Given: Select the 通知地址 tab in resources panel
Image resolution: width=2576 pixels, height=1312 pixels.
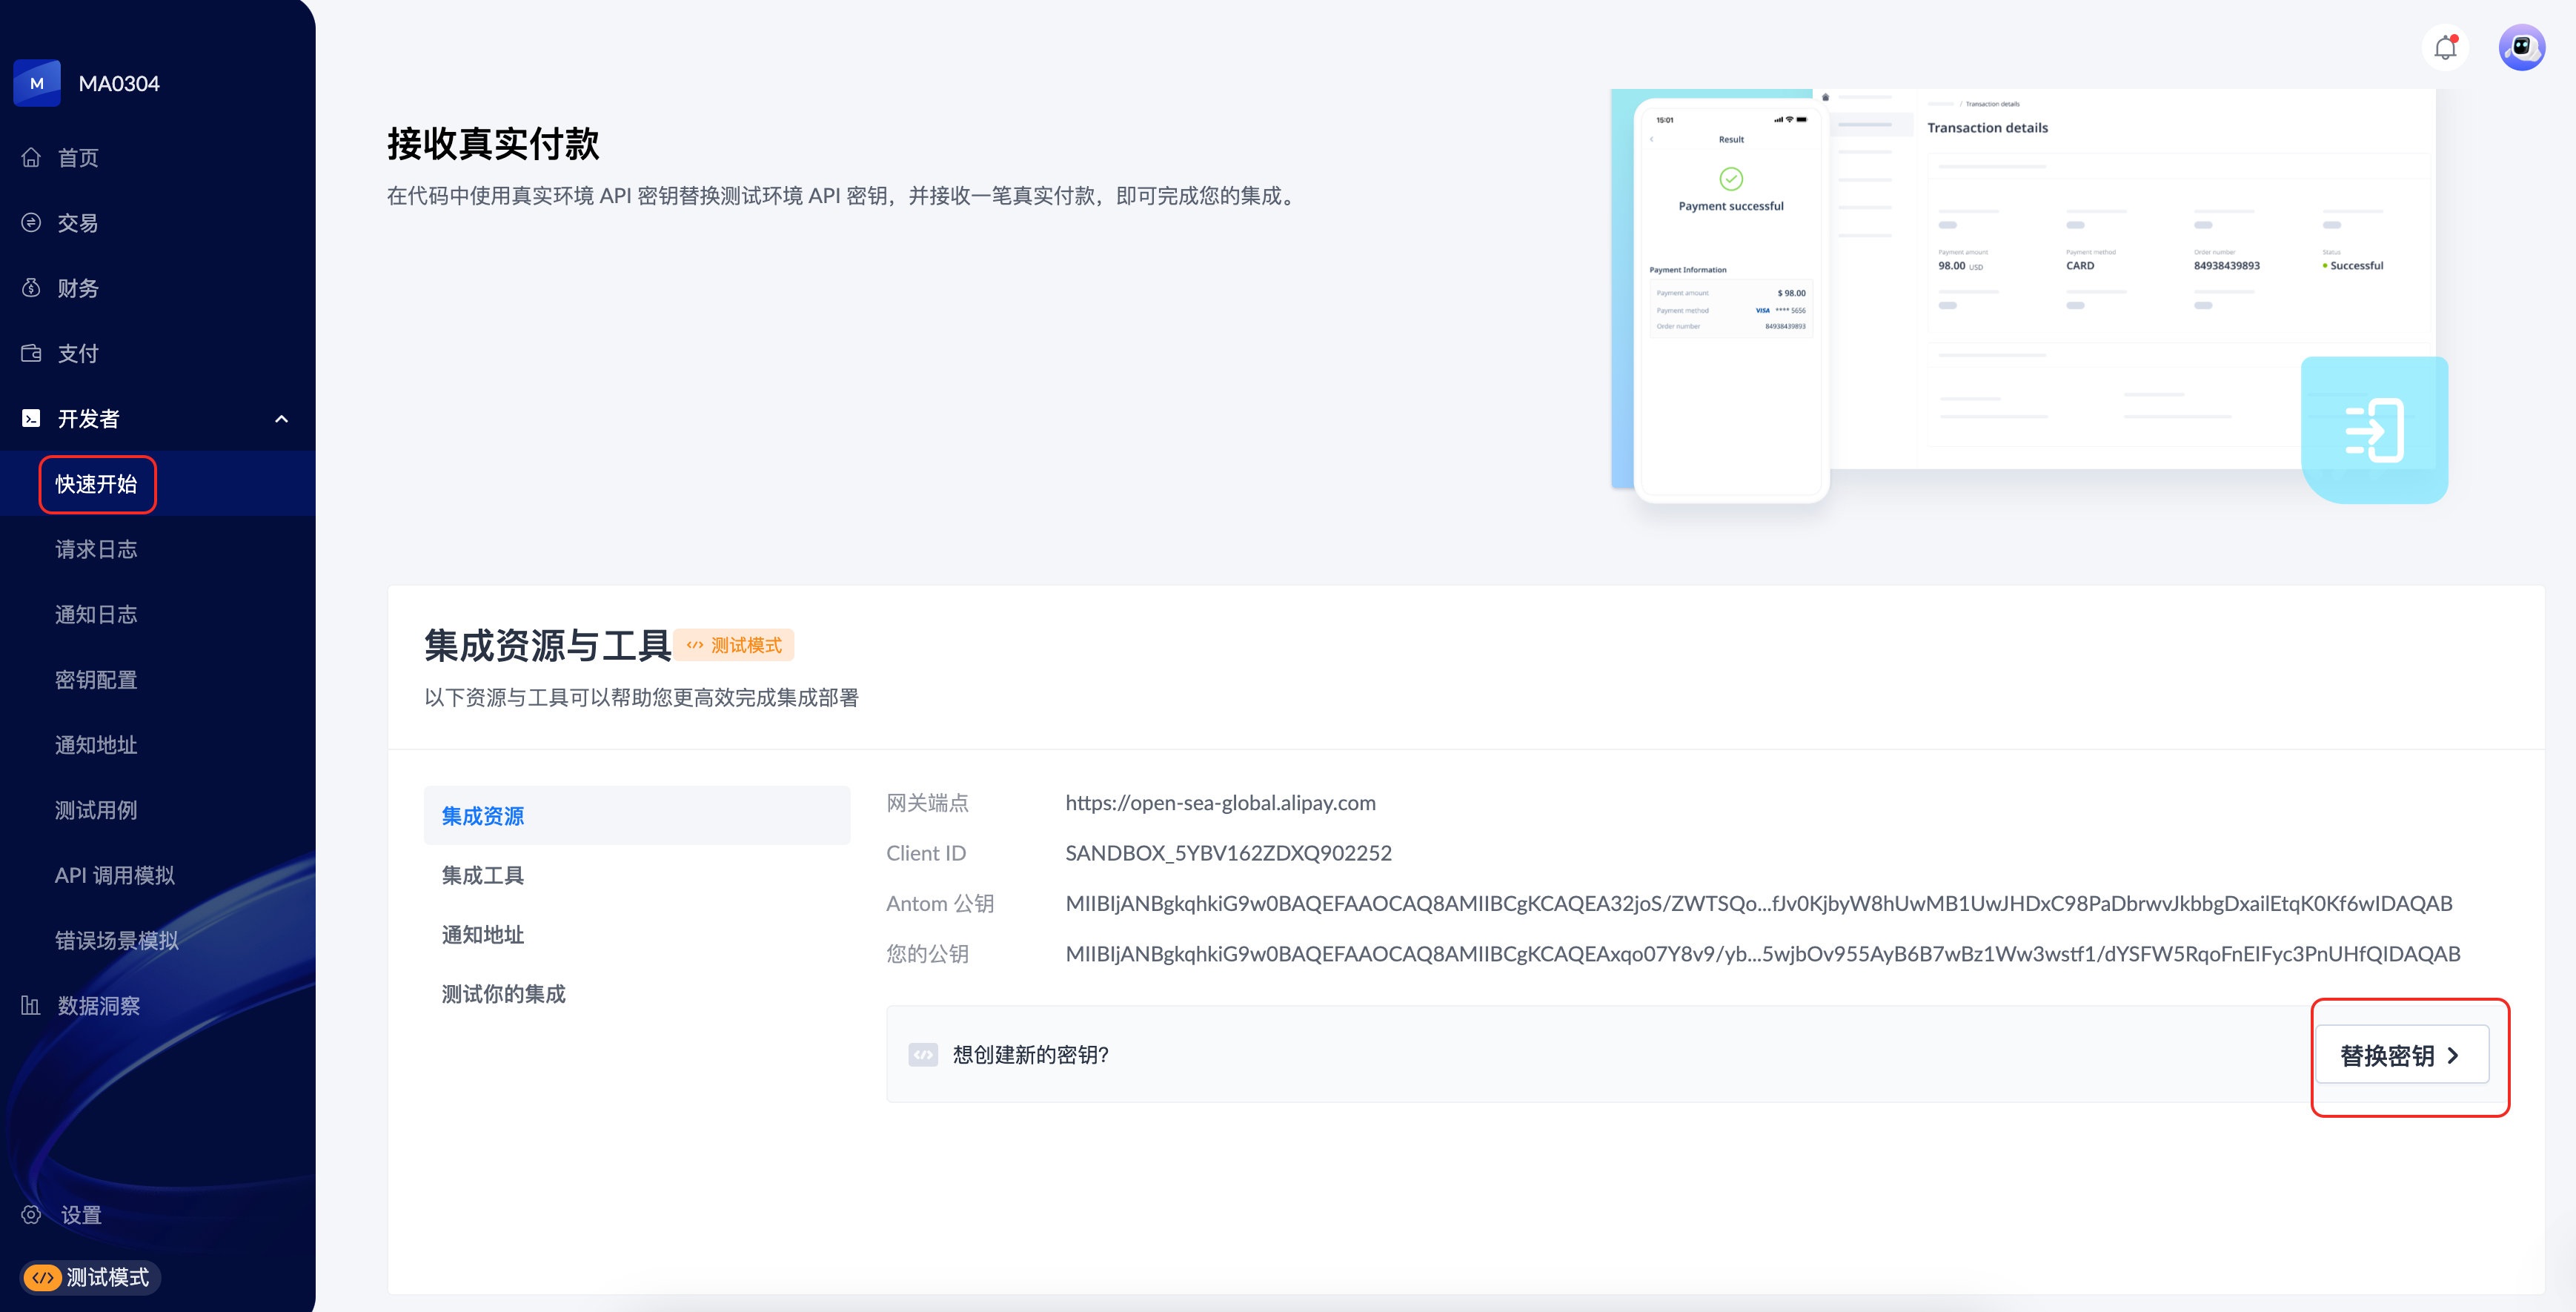Looking at the screenshot, I should [x=483, y=934].
